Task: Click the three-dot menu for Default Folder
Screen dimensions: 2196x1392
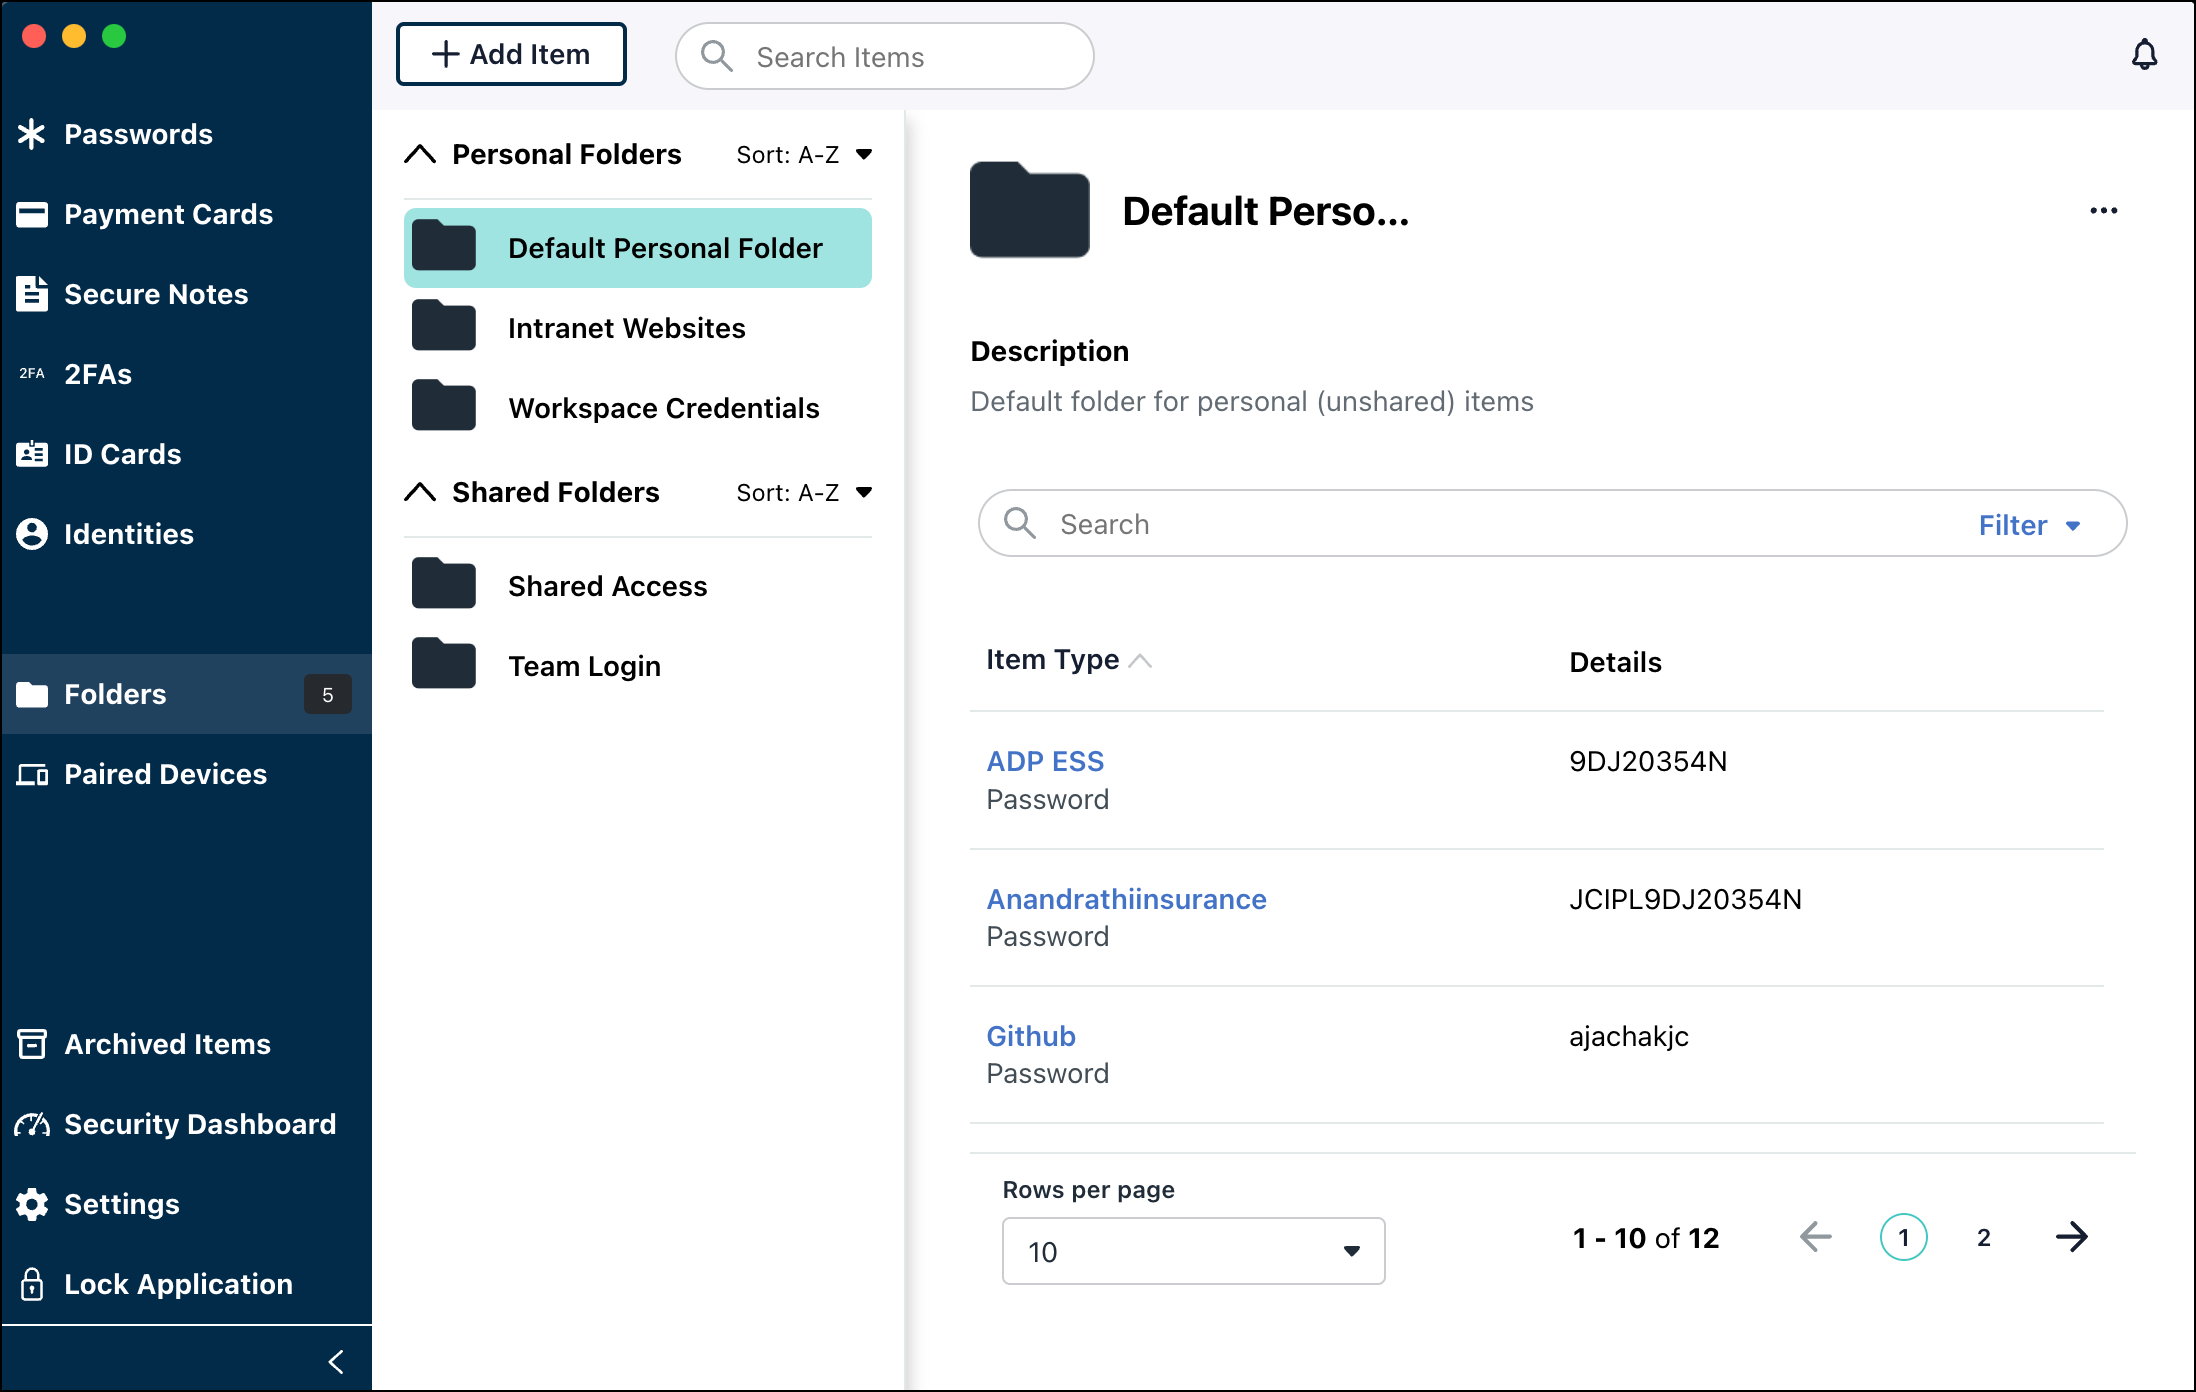Action: pos(2103,211)
